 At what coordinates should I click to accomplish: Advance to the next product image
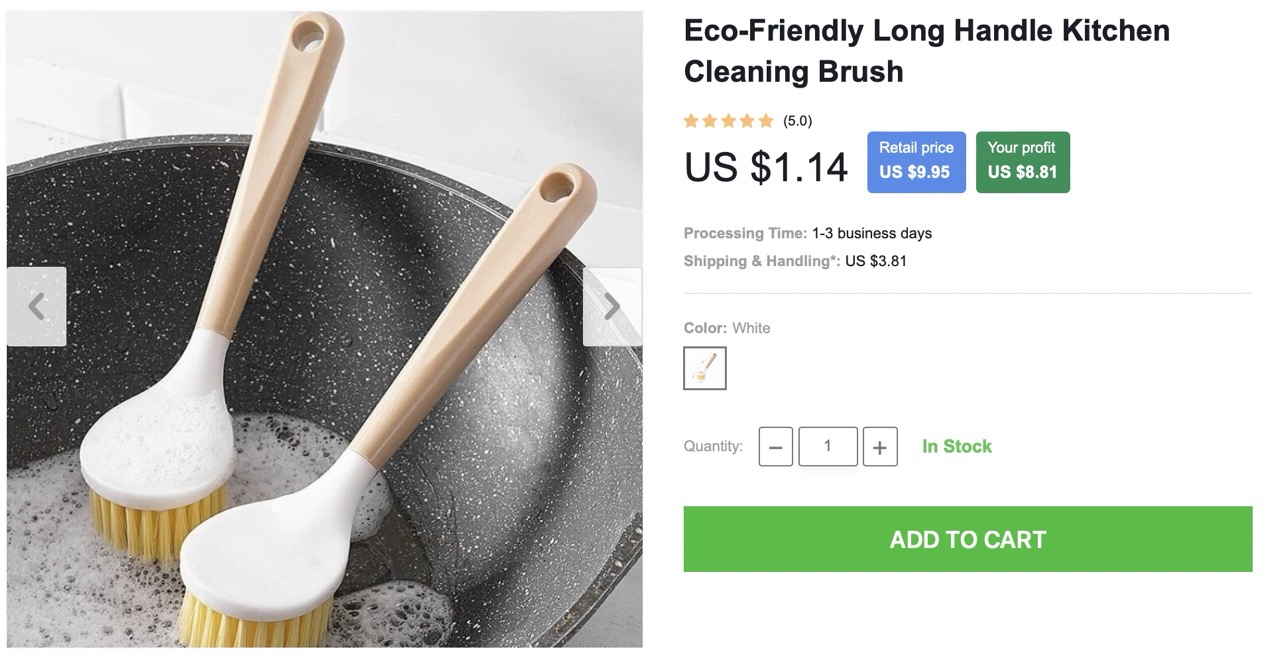[611, 306]
